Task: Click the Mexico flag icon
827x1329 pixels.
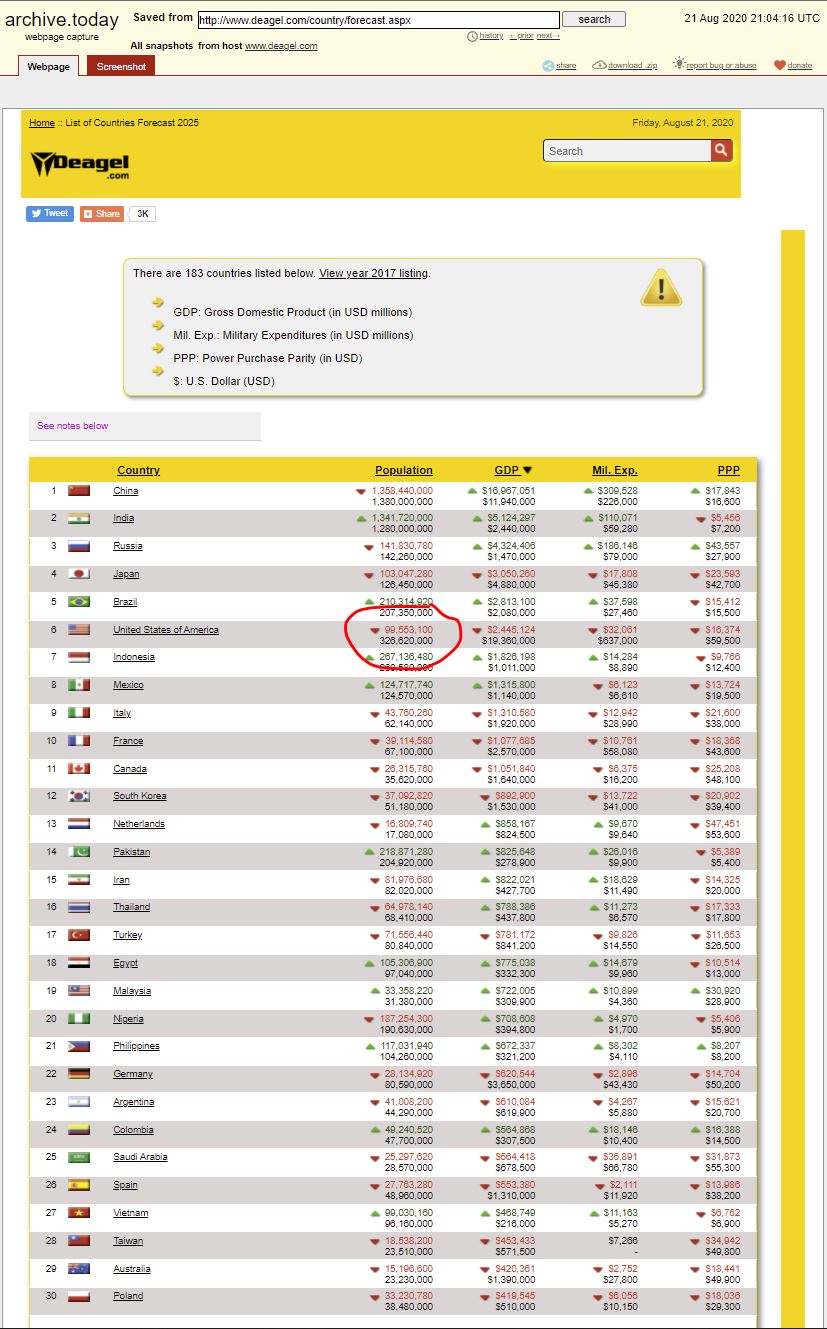Action: click(x=79, y=685)
